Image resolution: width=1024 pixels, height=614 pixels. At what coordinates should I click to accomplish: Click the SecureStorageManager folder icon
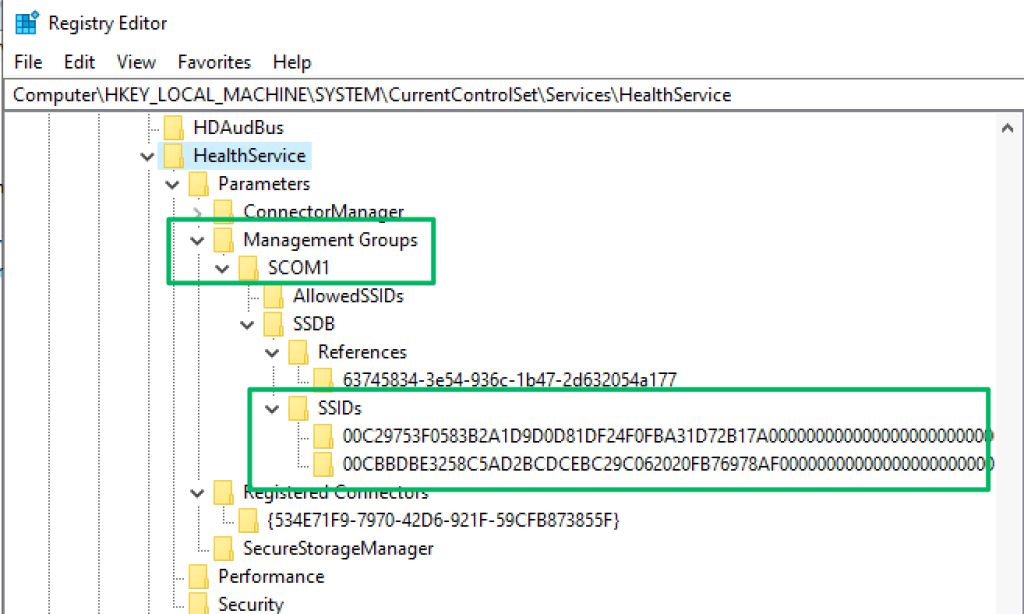[x=224, y=548]
